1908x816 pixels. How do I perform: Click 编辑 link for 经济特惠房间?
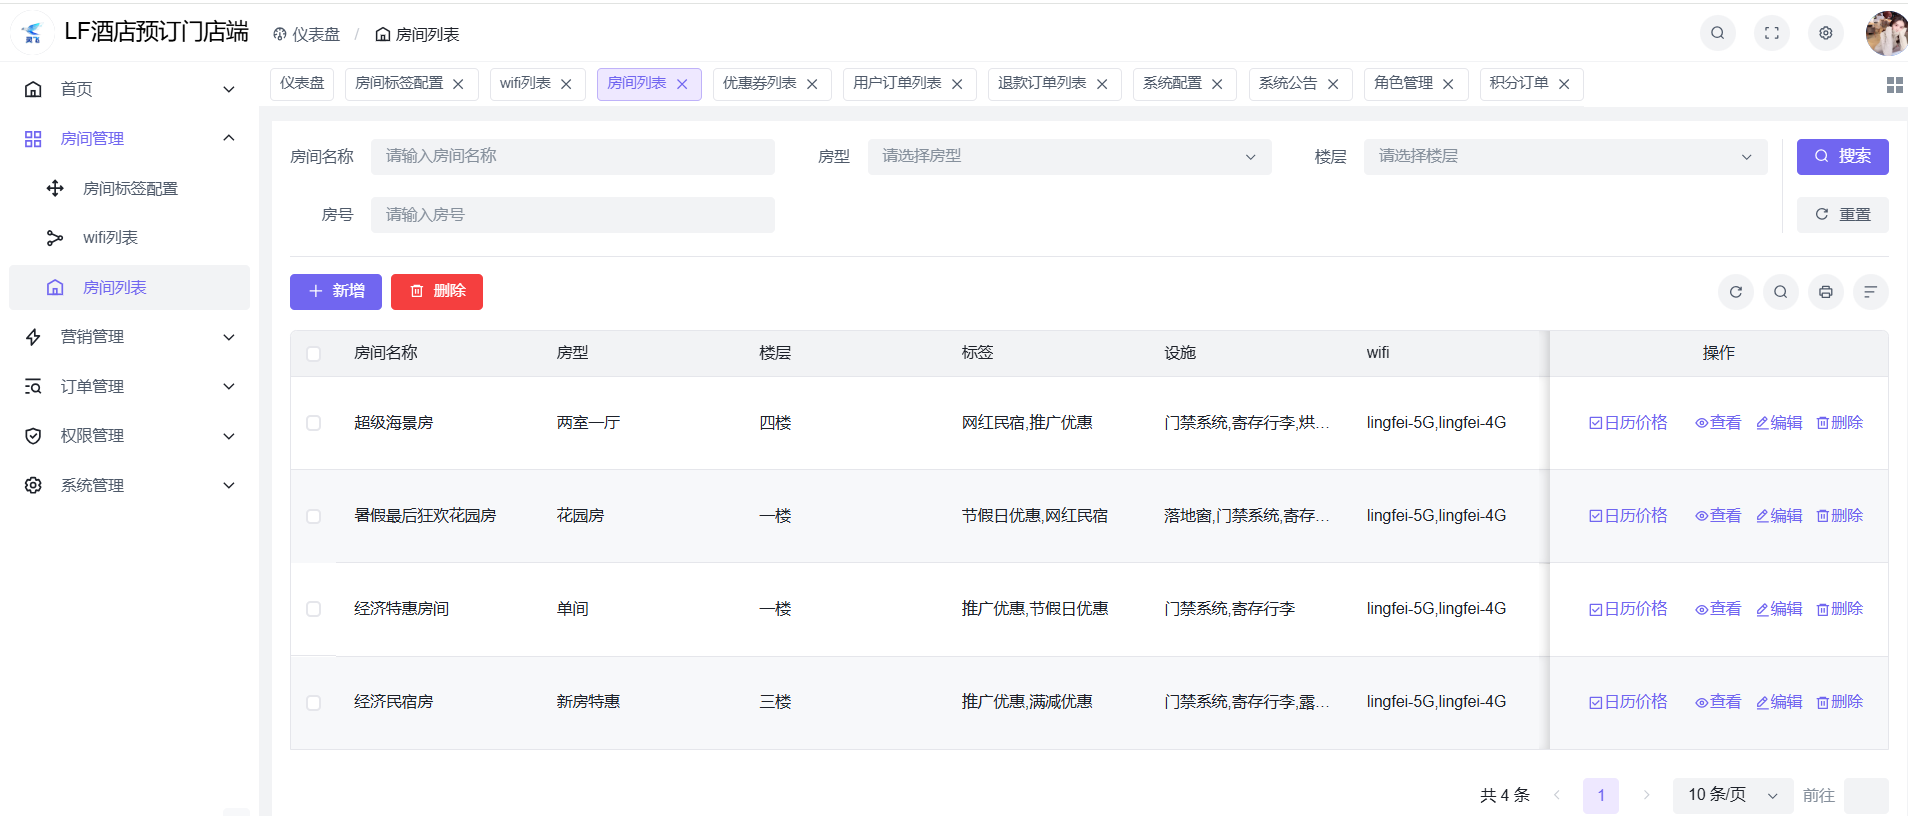(x=1779, y=609)
